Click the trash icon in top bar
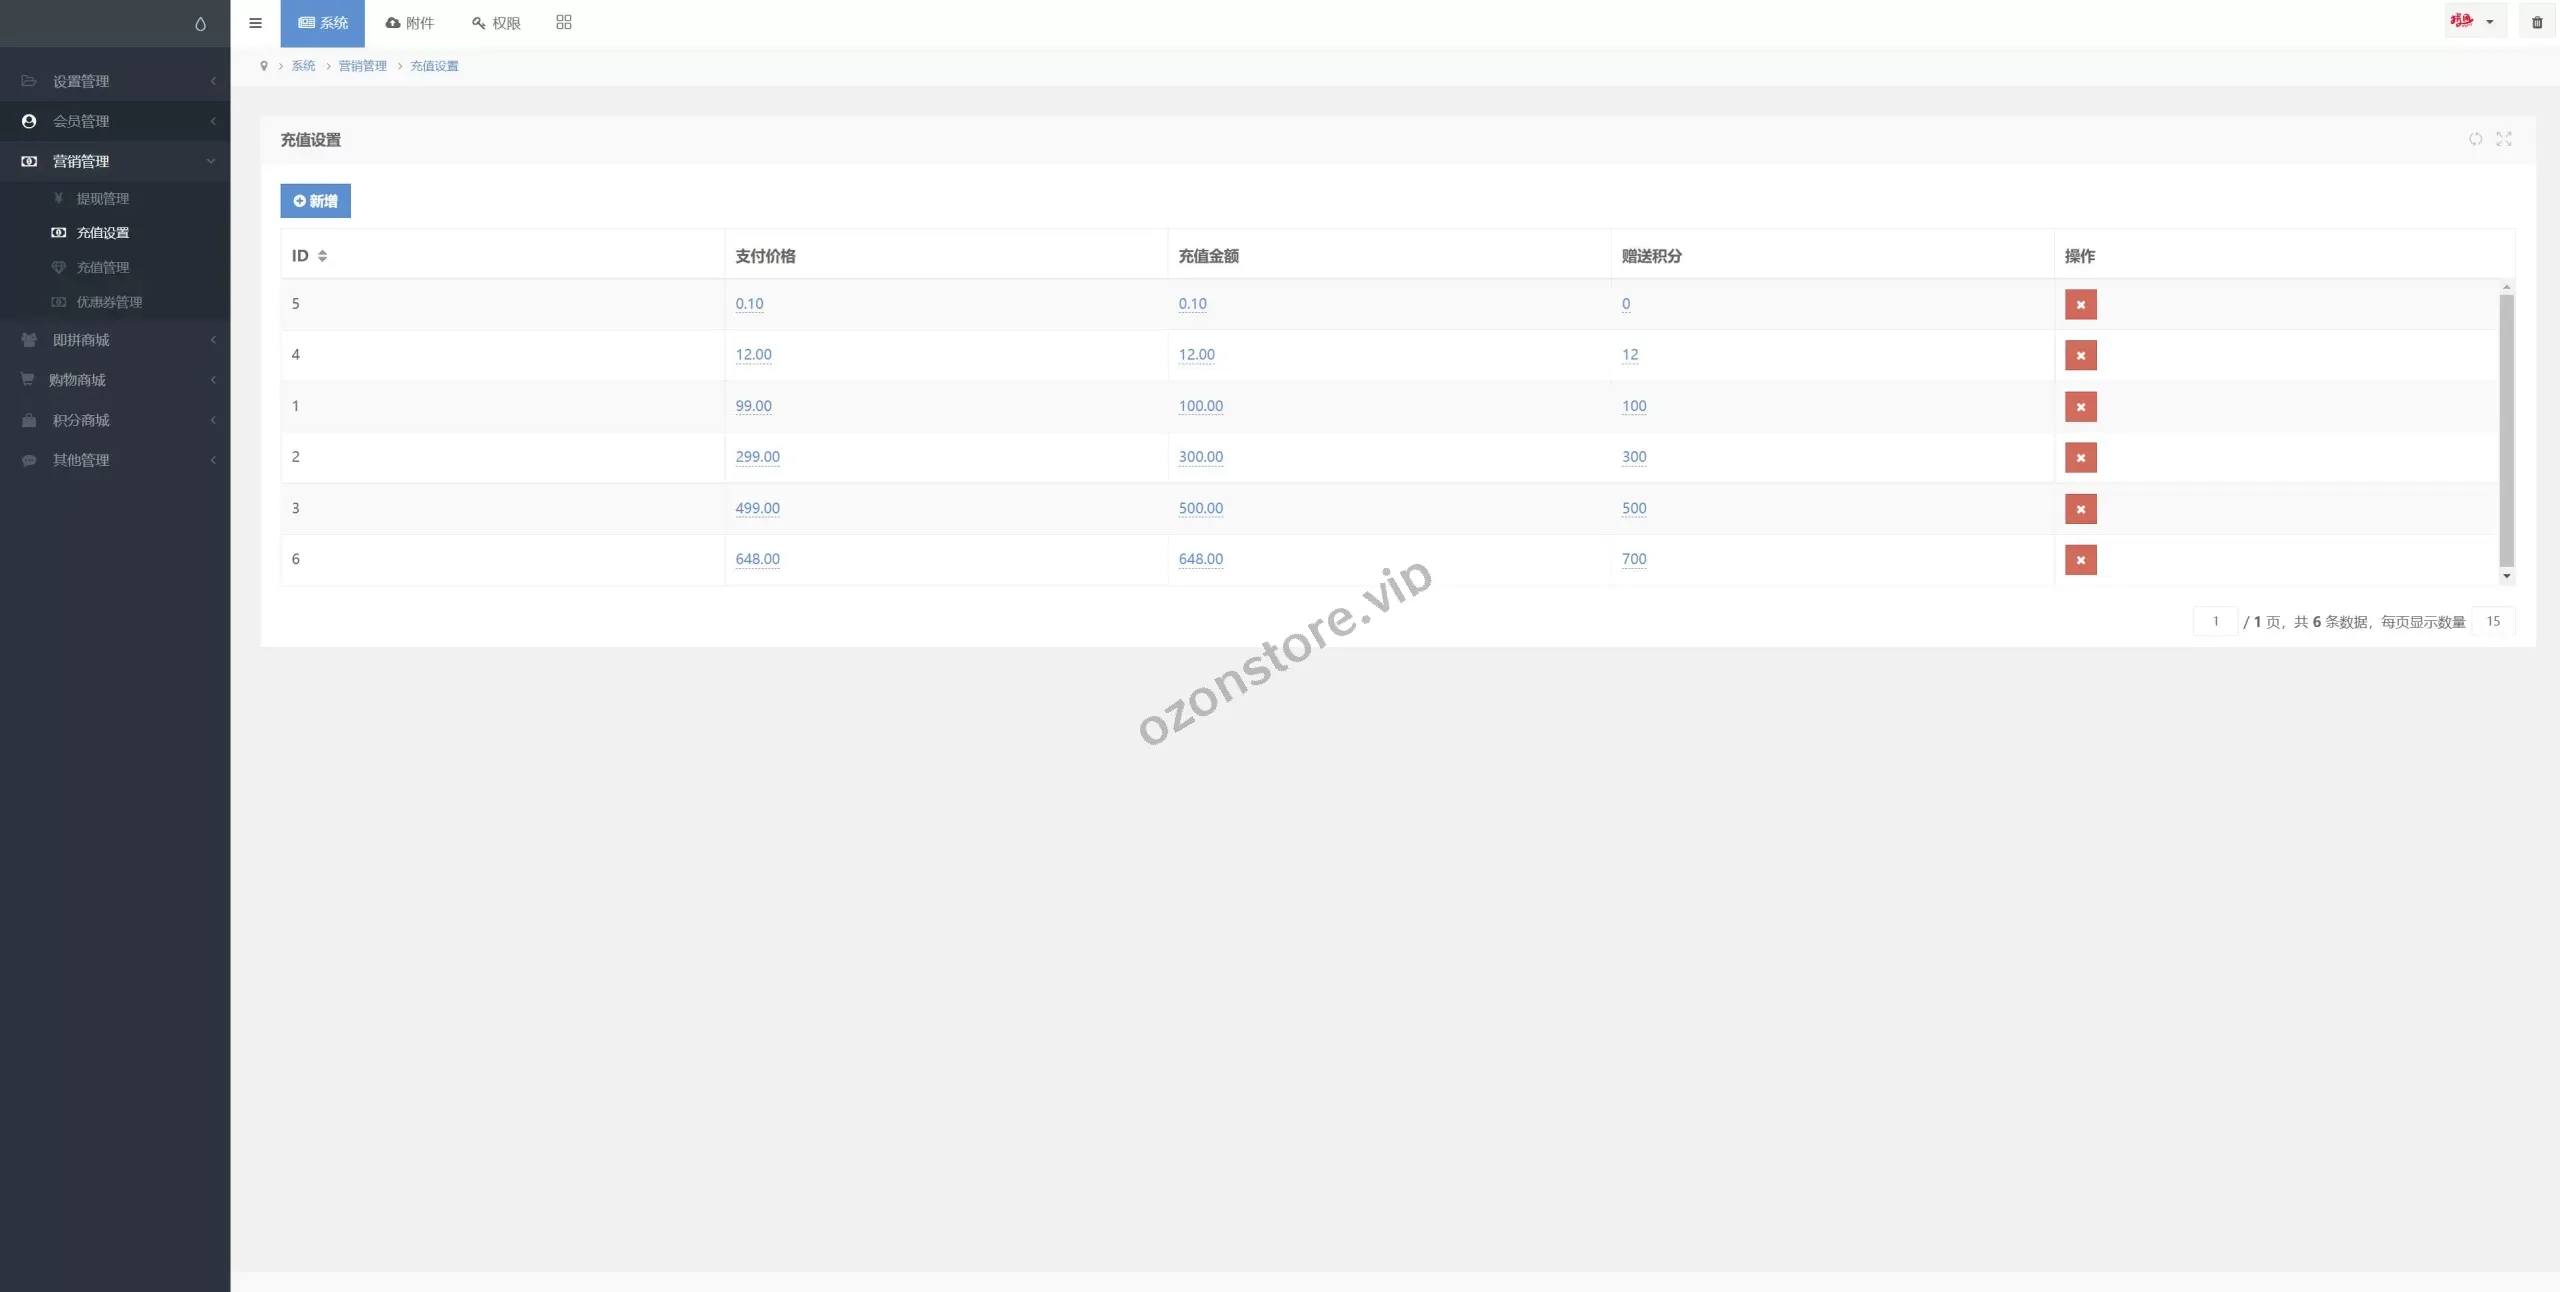 pos(2537,22)
